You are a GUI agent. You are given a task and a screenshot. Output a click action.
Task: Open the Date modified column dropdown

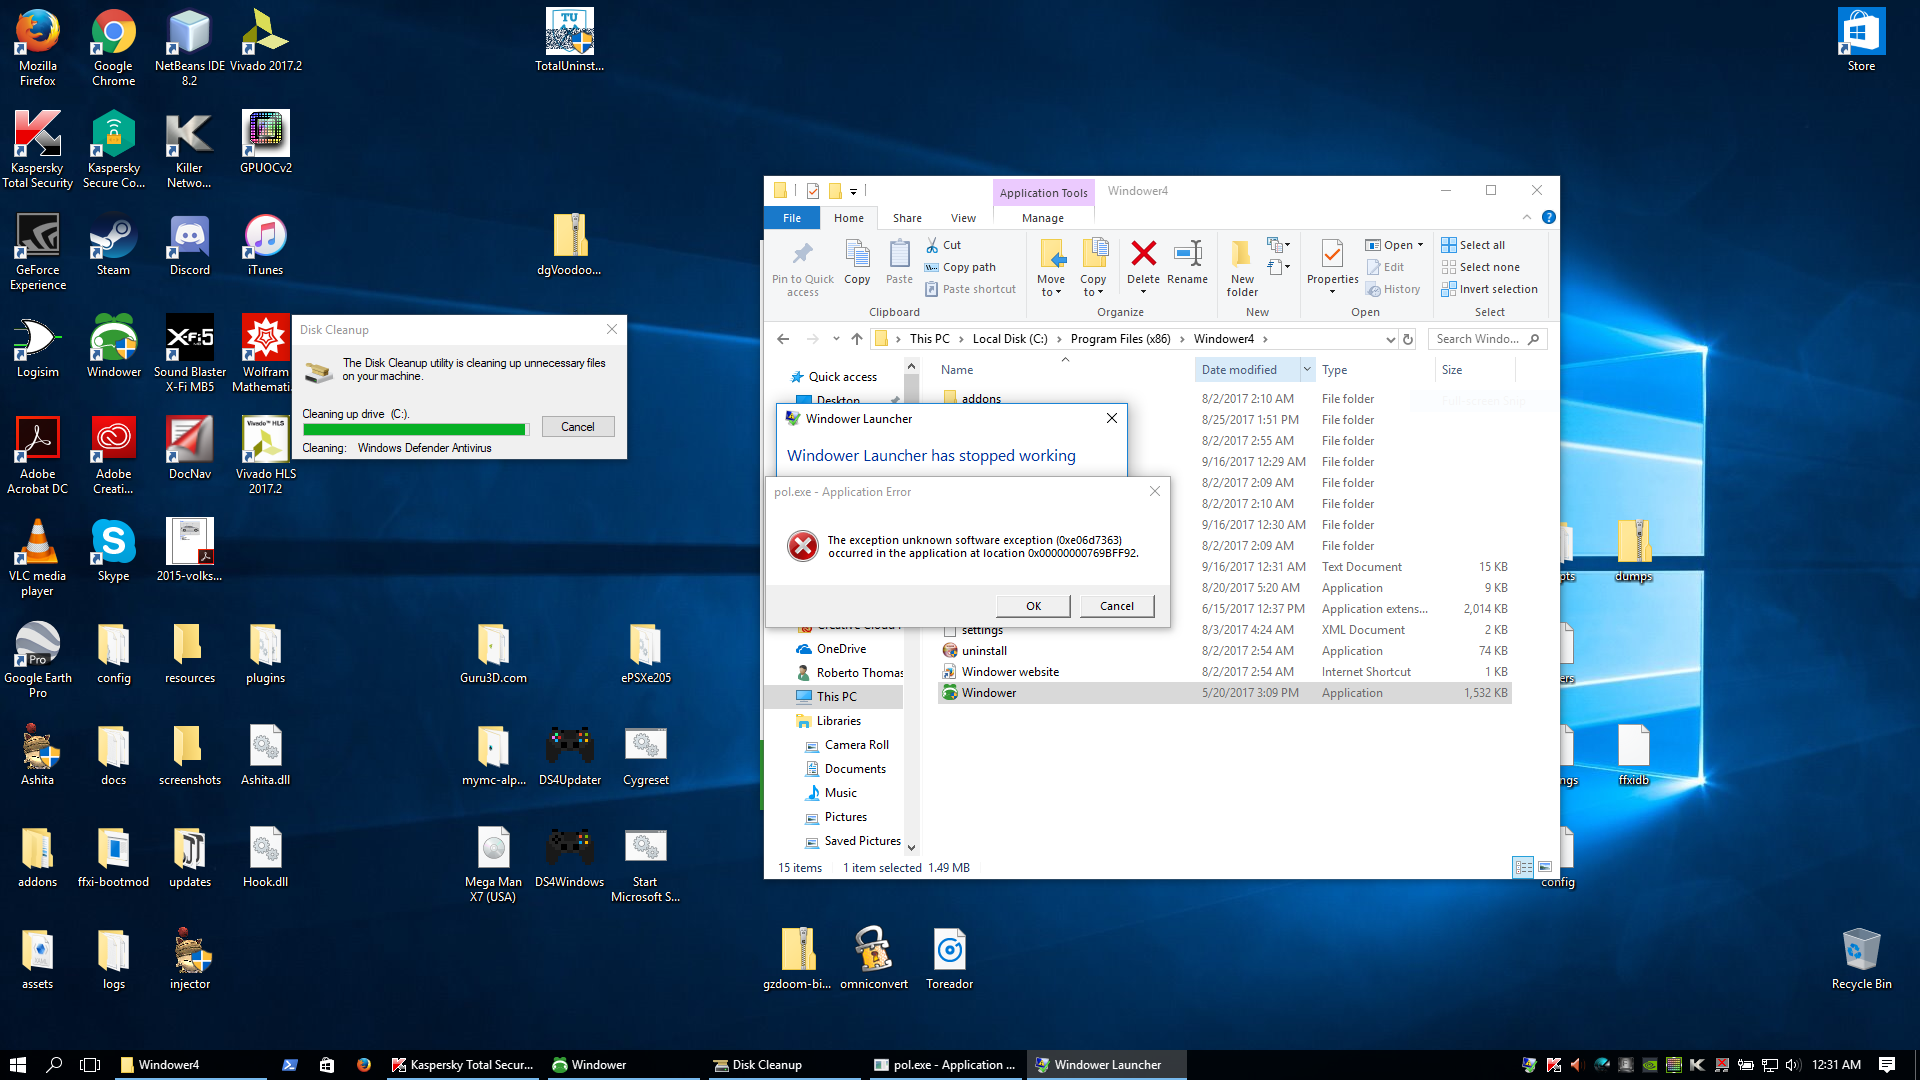pos(1307,369)
